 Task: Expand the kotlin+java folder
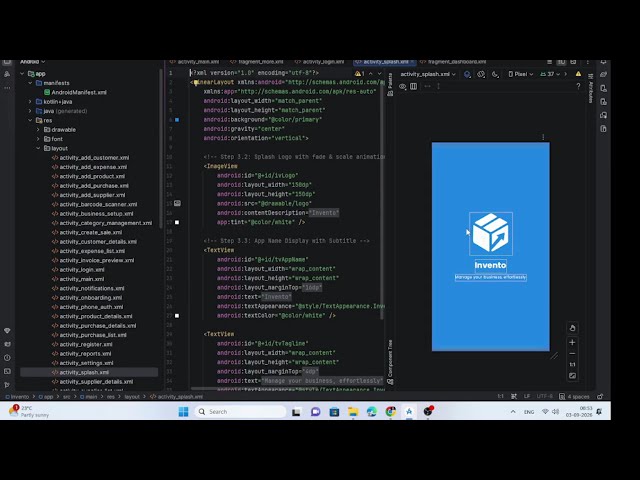tap(30, 102)
